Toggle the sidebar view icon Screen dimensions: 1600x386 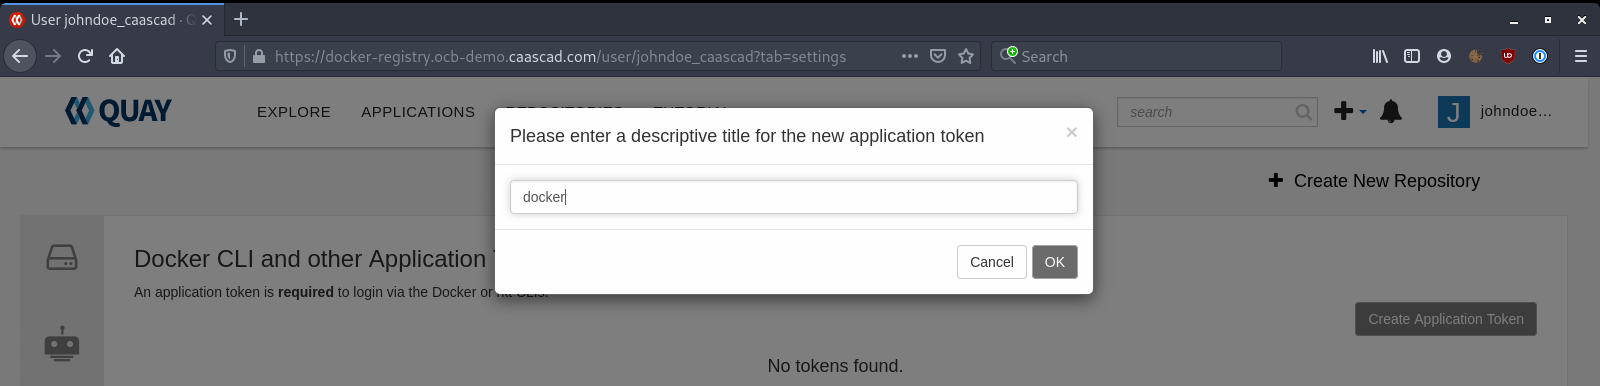pos(1412,56)
